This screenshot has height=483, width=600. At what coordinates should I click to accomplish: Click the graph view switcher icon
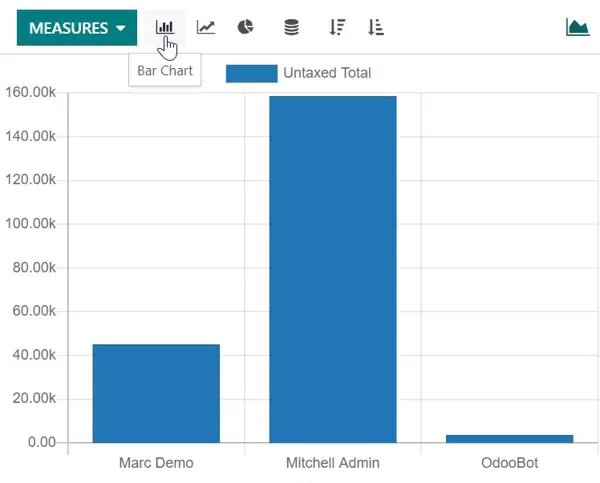pos(577,27)
